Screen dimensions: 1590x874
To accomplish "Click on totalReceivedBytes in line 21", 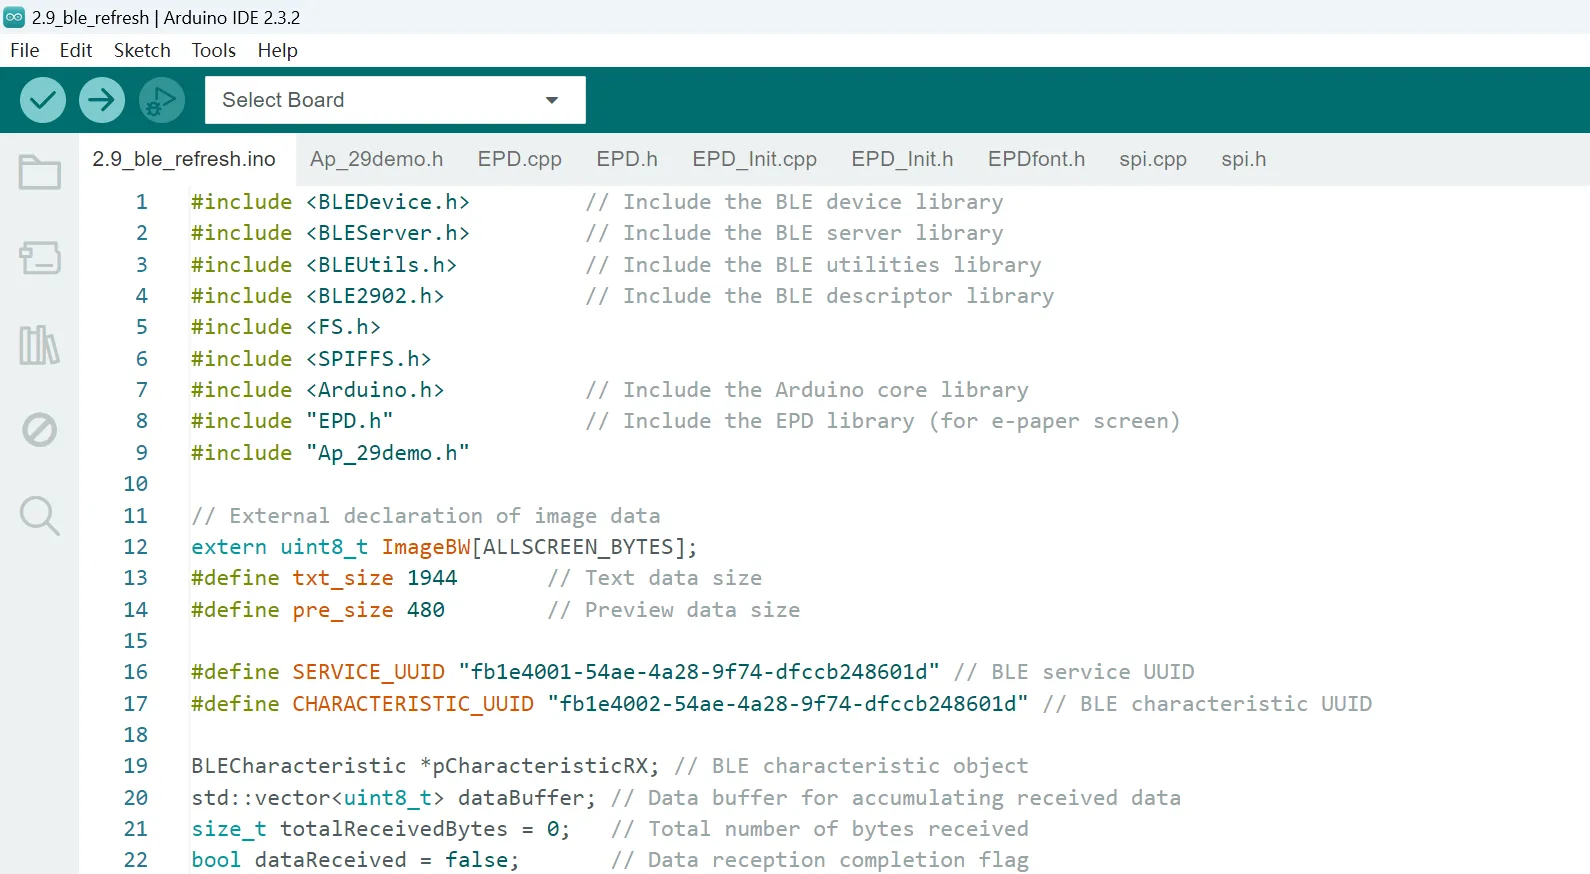I will pos(394,829).
